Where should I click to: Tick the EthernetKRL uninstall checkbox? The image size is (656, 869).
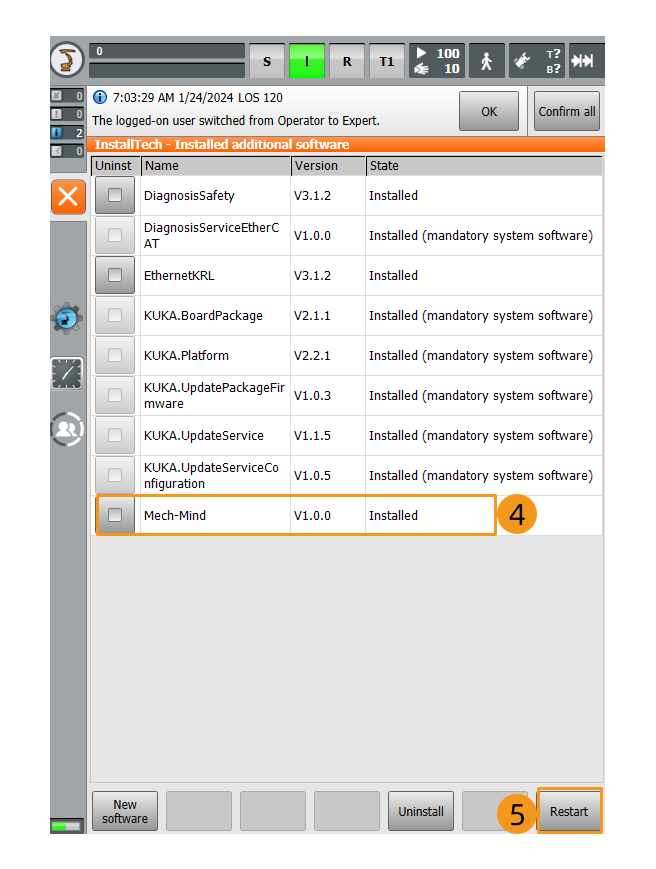pyautogui.click(x=115, y=275)
